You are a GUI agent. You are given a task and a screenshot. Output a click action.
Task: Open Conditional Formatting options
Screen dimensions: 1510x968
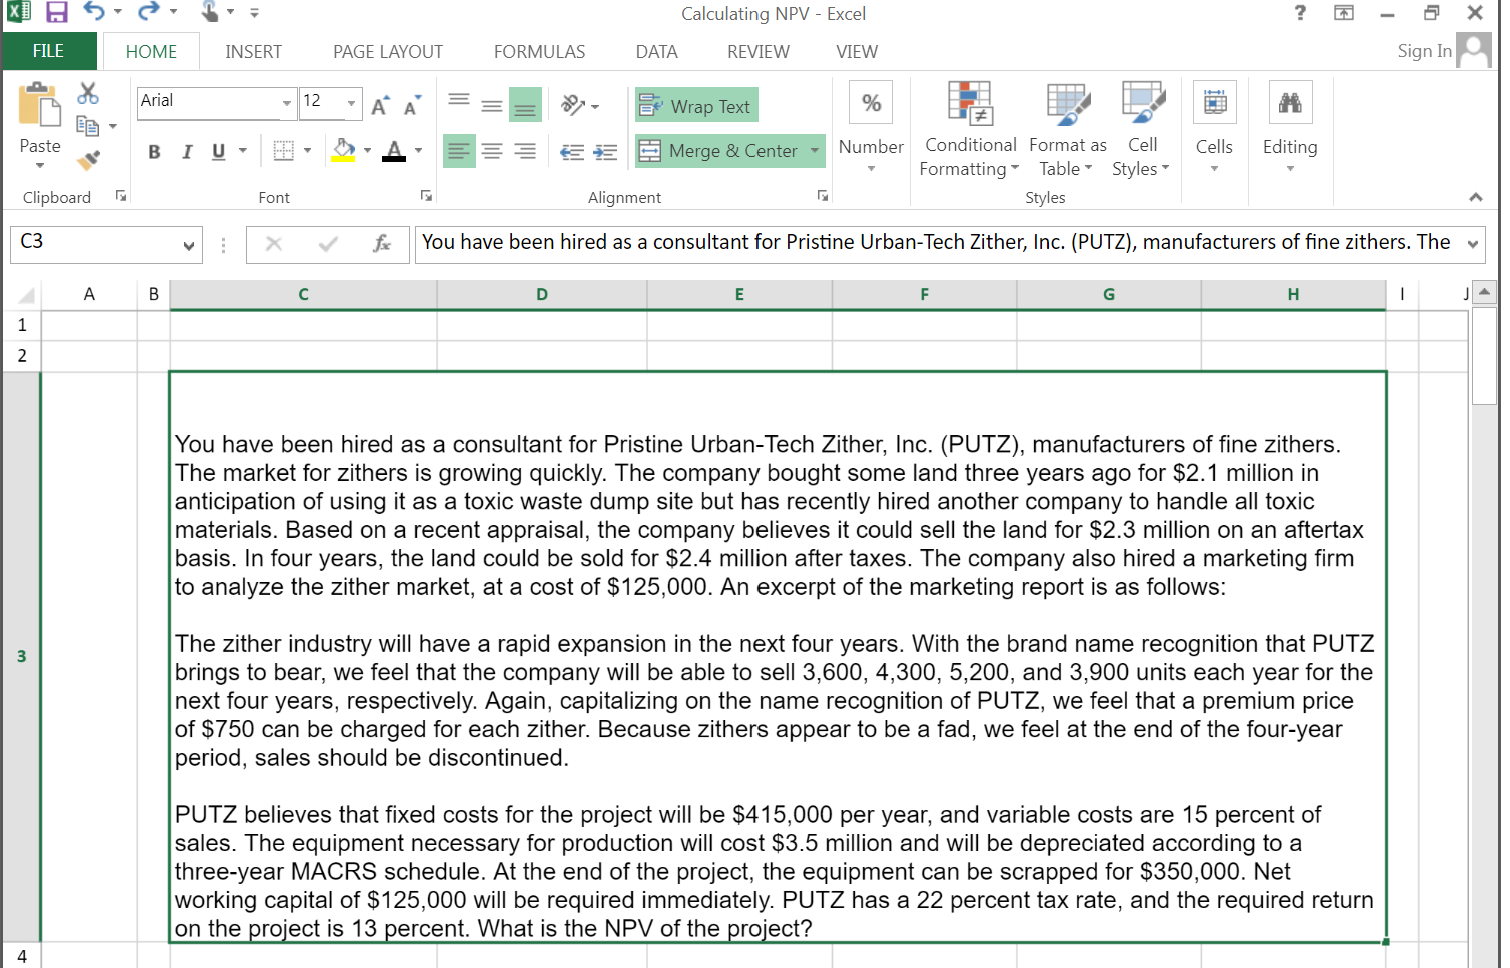coord(970,130)
